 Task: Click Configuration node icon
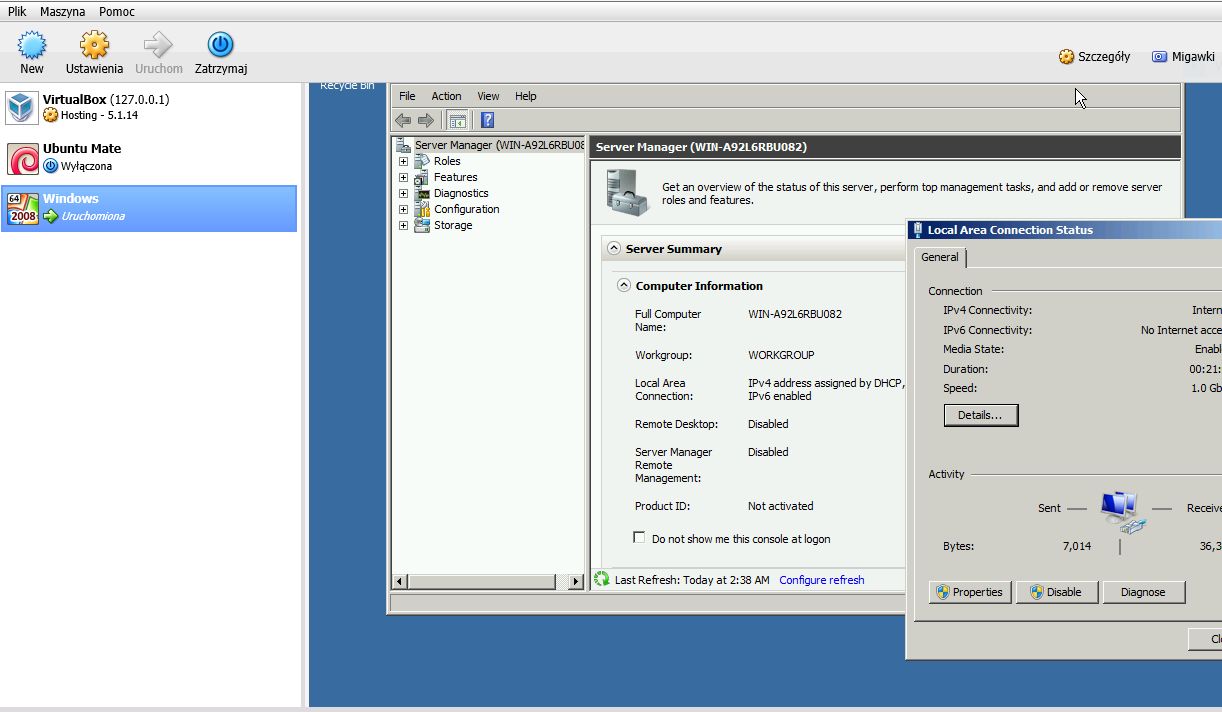click(x=422, y=209)
